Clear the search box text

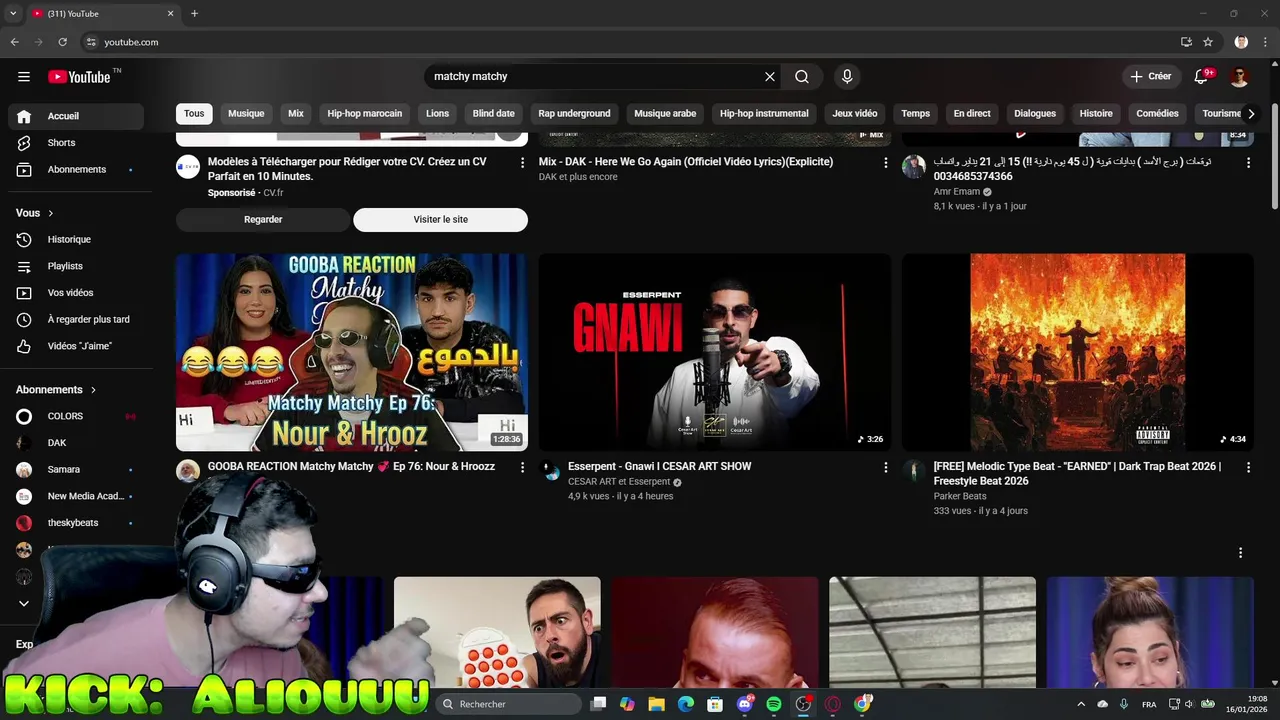tap(770, 77)
